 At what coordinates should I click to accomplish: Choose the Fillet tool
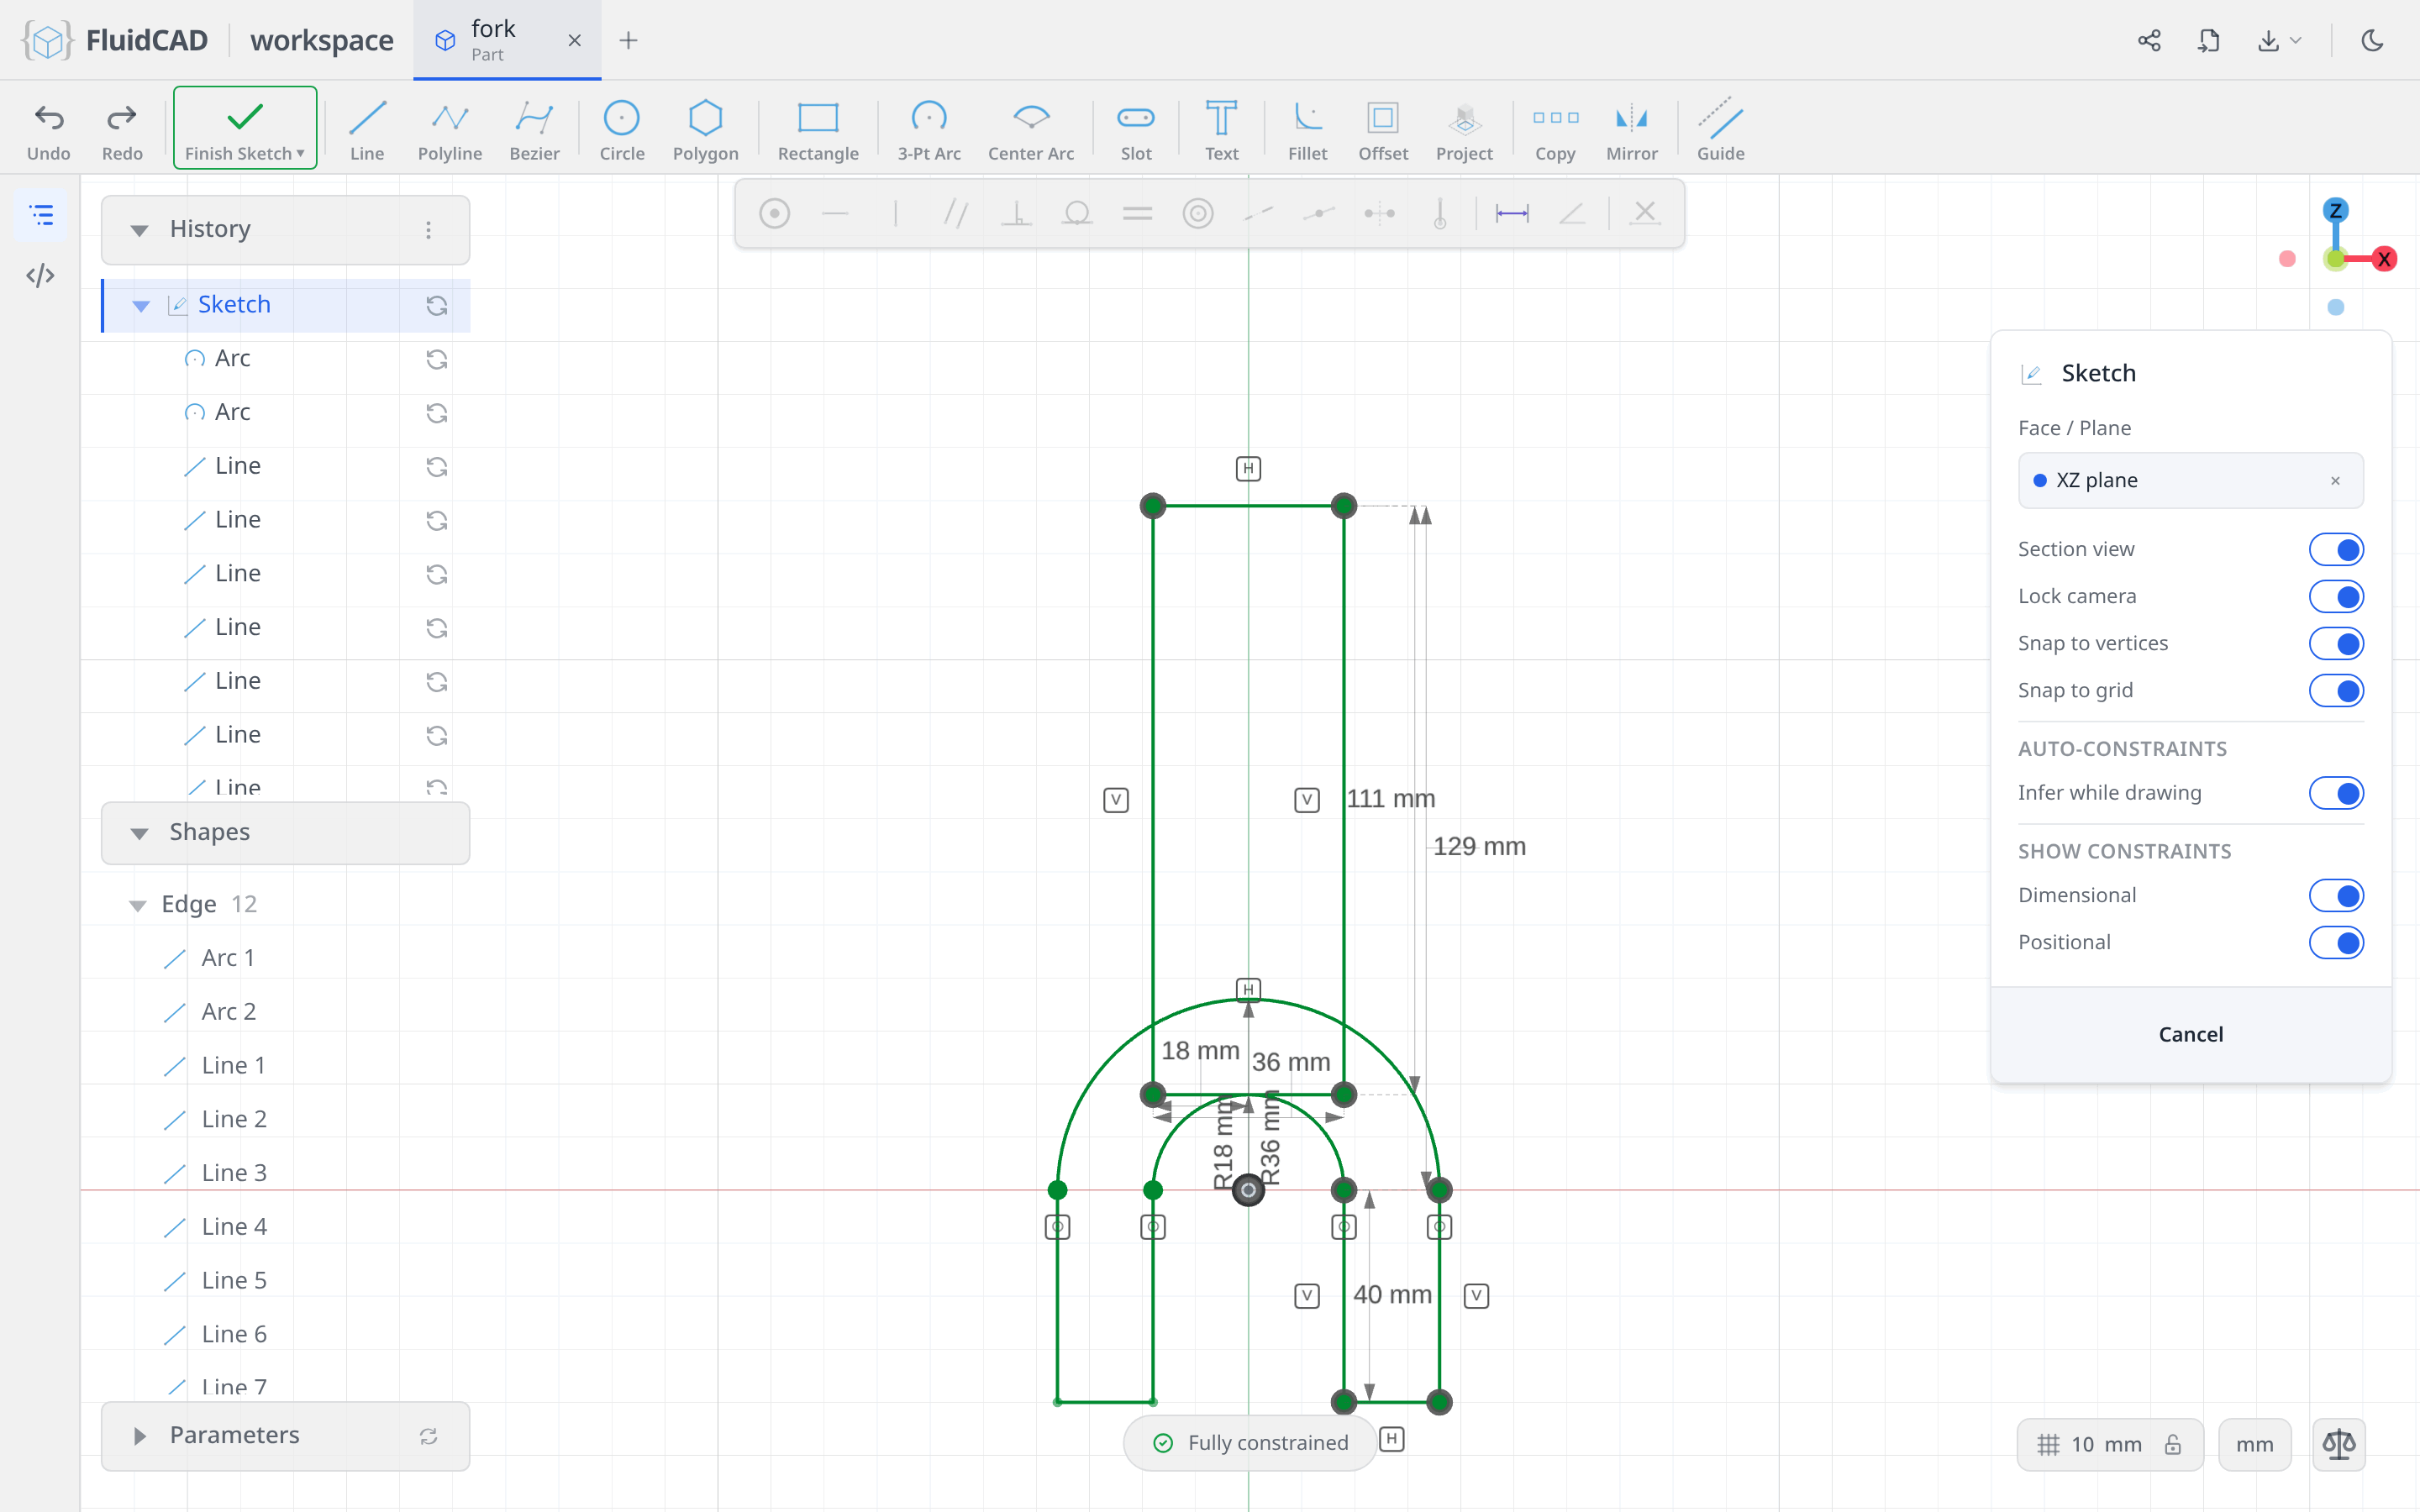pyautogui.click(x=1307, y=130)
